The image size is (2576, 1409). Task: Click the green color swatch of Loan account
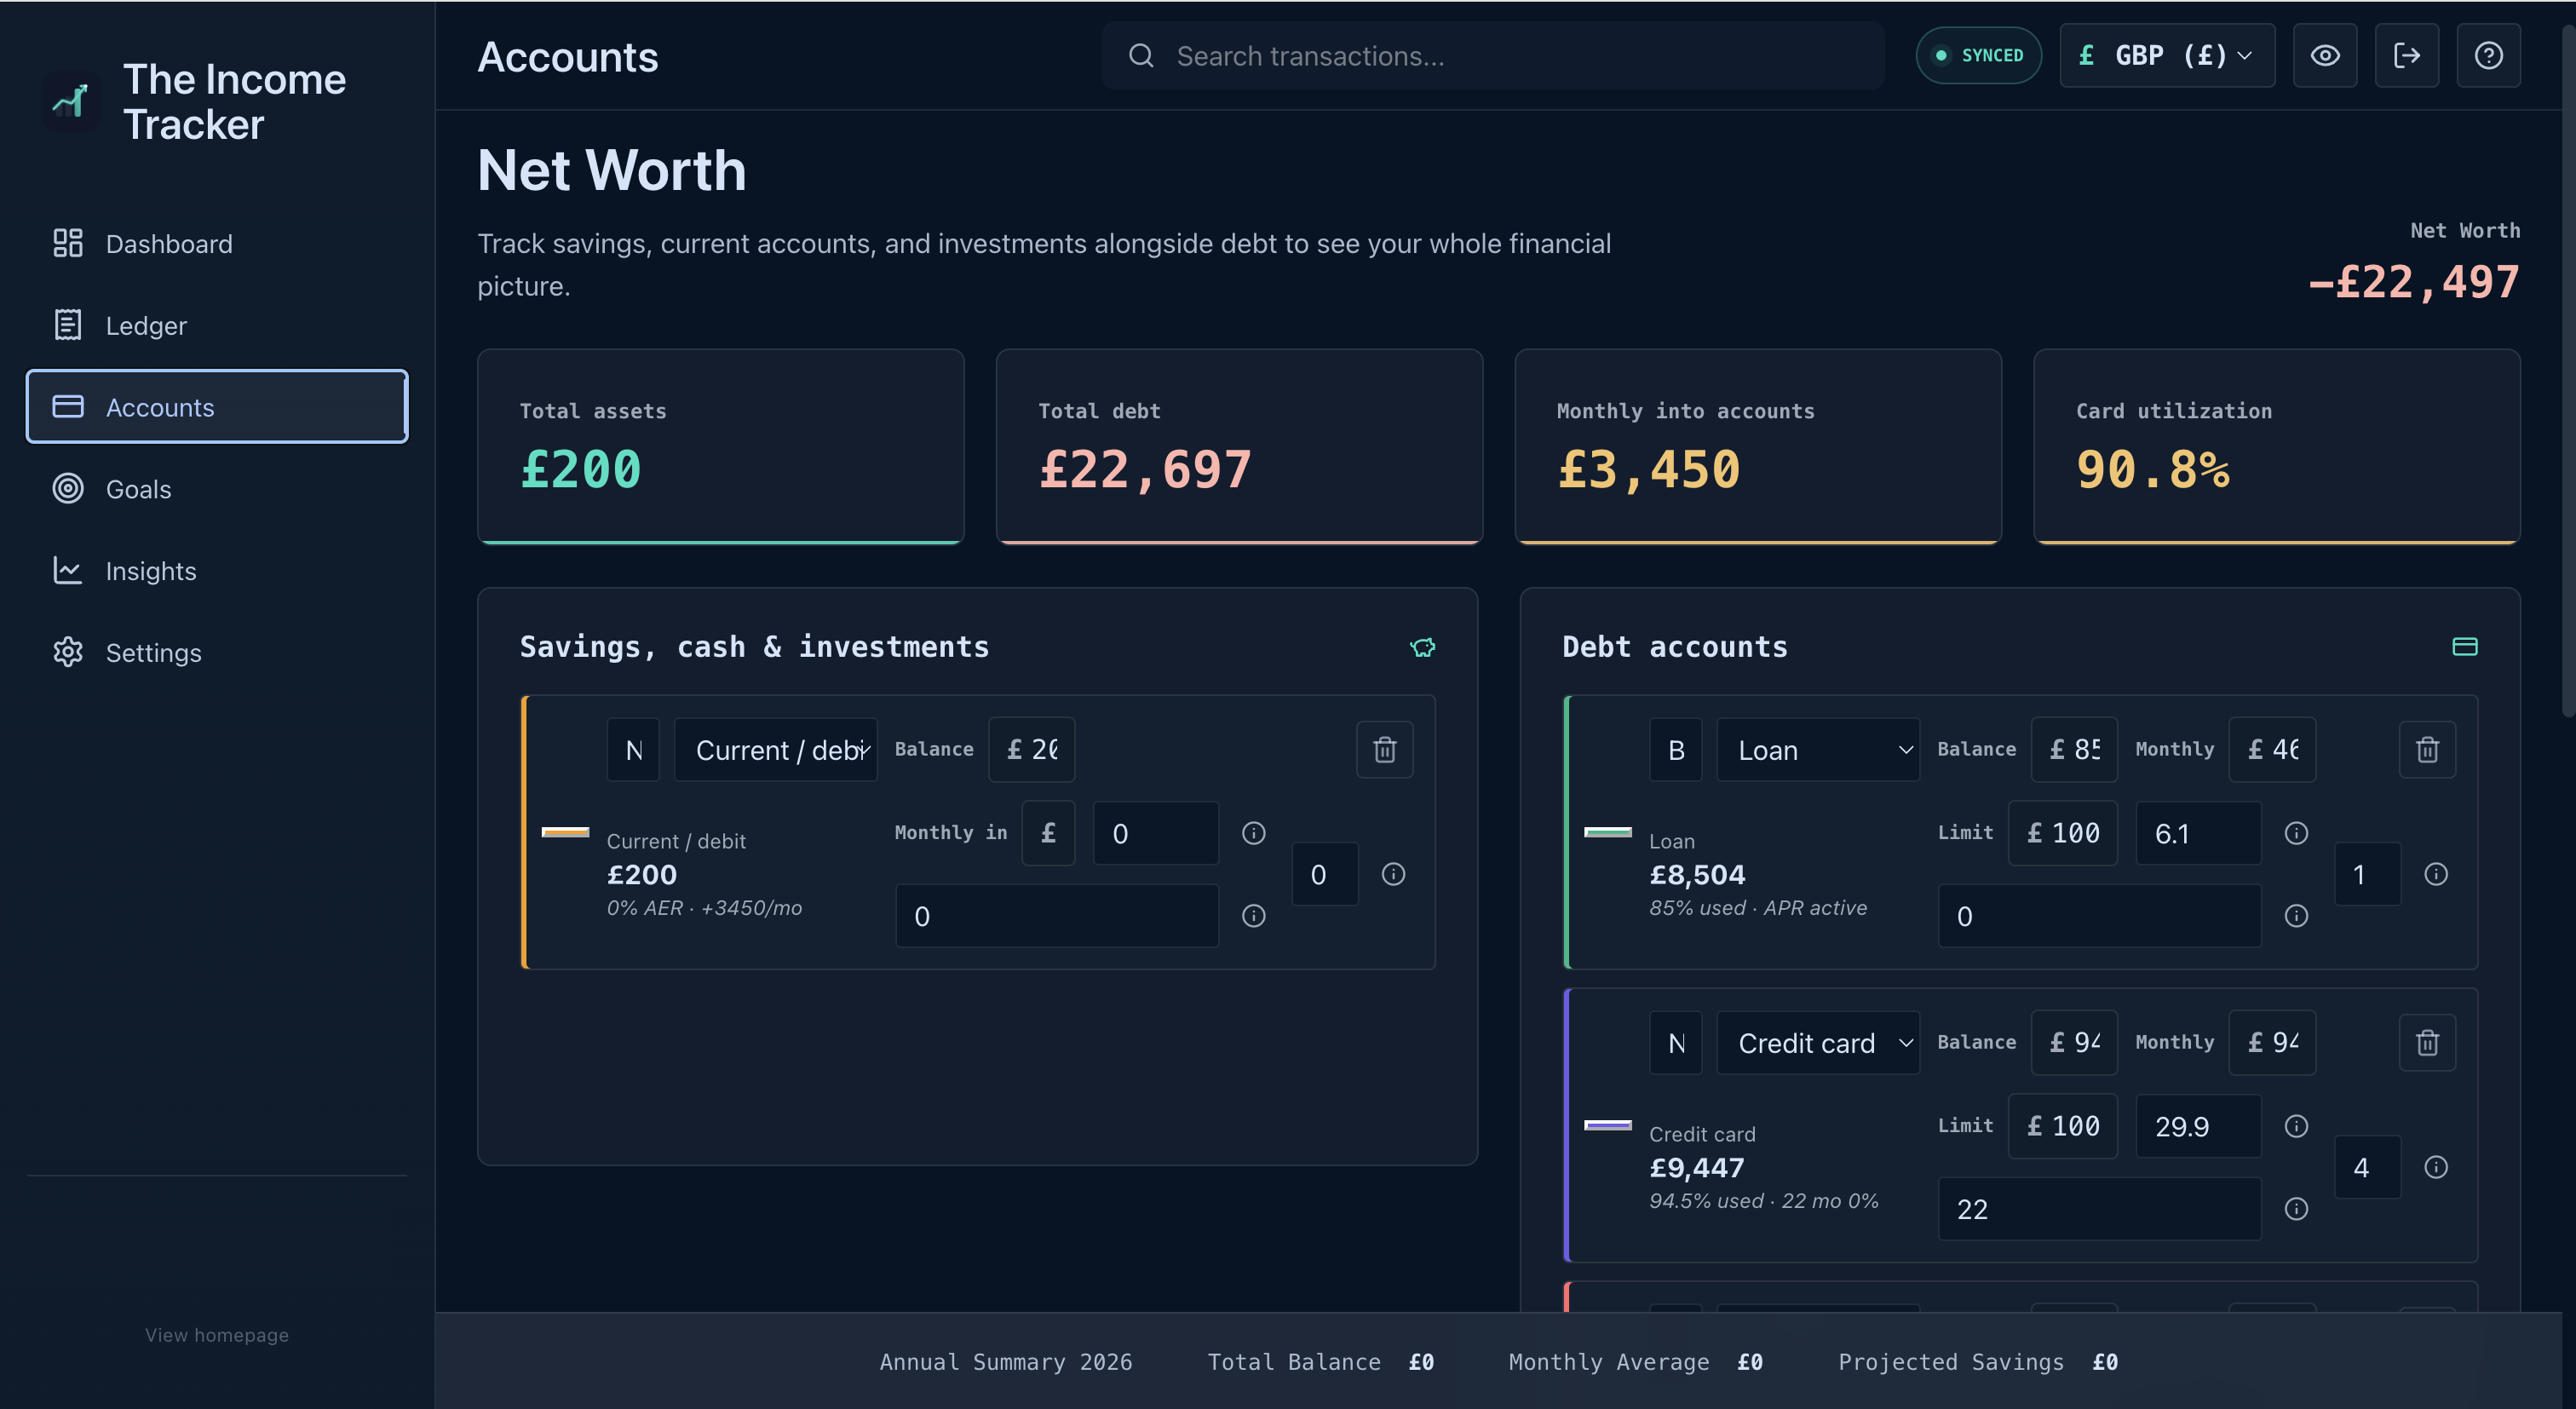click(1608, 832)
